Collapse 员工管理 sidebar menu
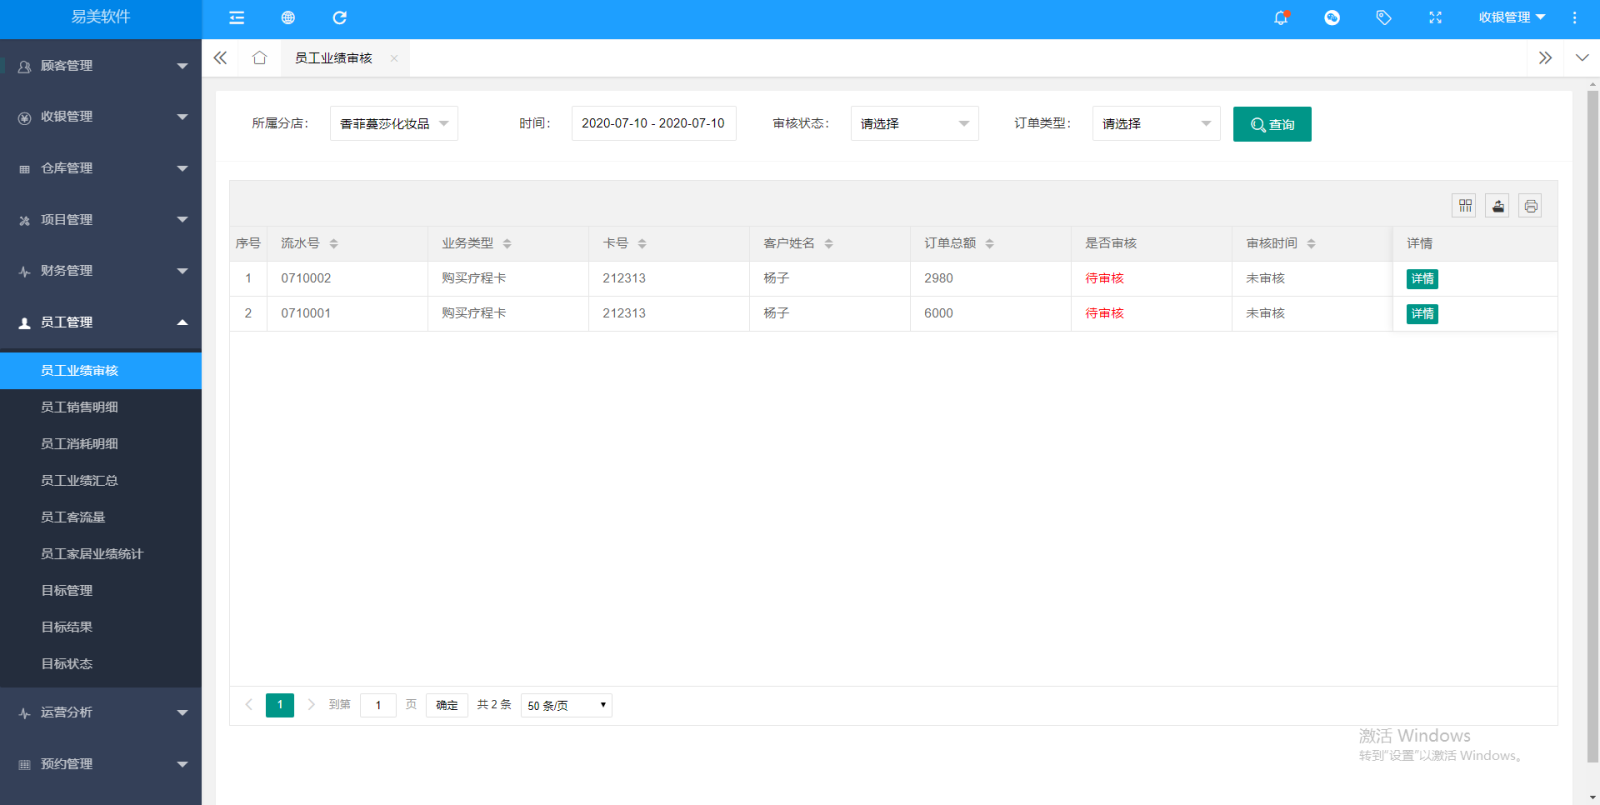This screenshot has height=805, width=1600. pyautogui.click(x=101, y=322)
